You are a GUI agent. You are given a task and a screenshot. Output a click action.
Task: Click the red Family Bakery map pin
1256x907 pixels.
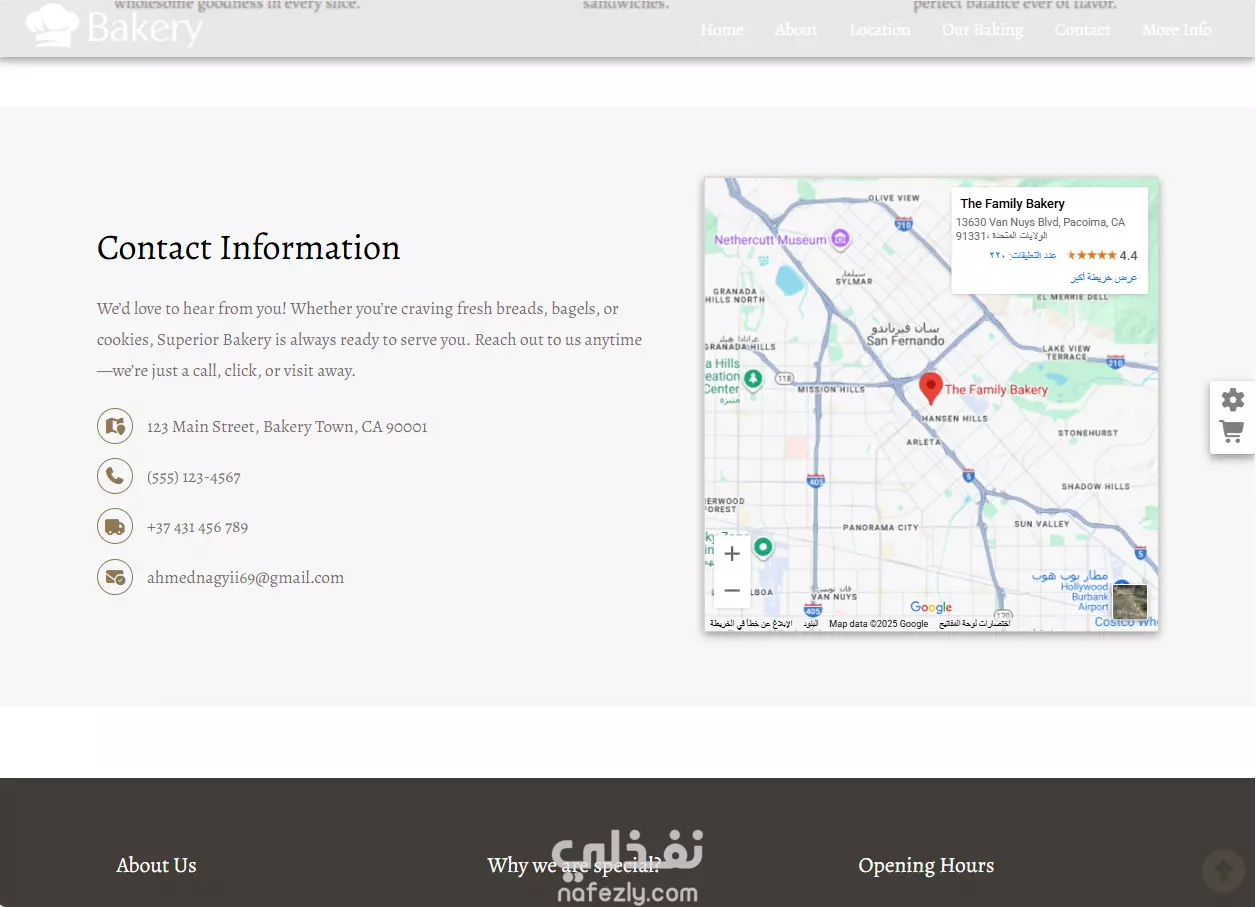tap(931, 389)
